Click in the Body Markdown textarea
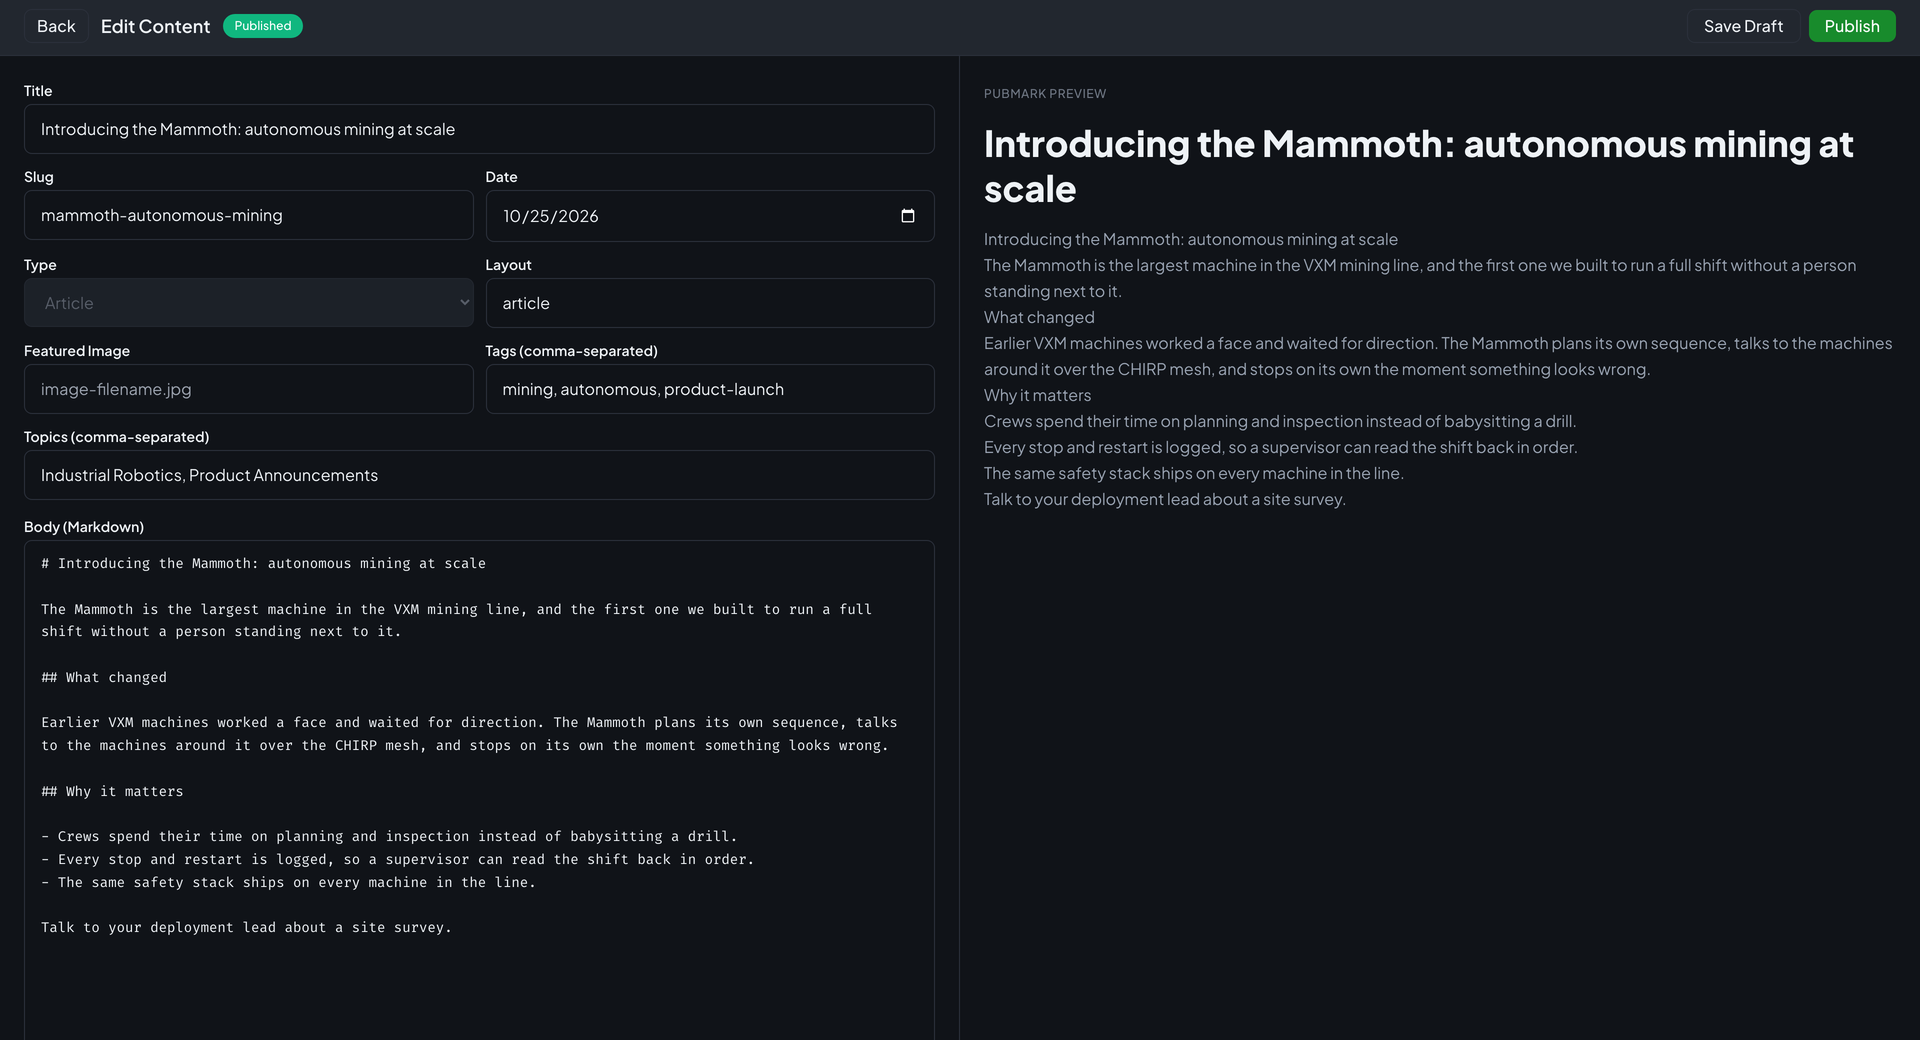This screenshot has height=1040, width=1920. tap(479, 790)
